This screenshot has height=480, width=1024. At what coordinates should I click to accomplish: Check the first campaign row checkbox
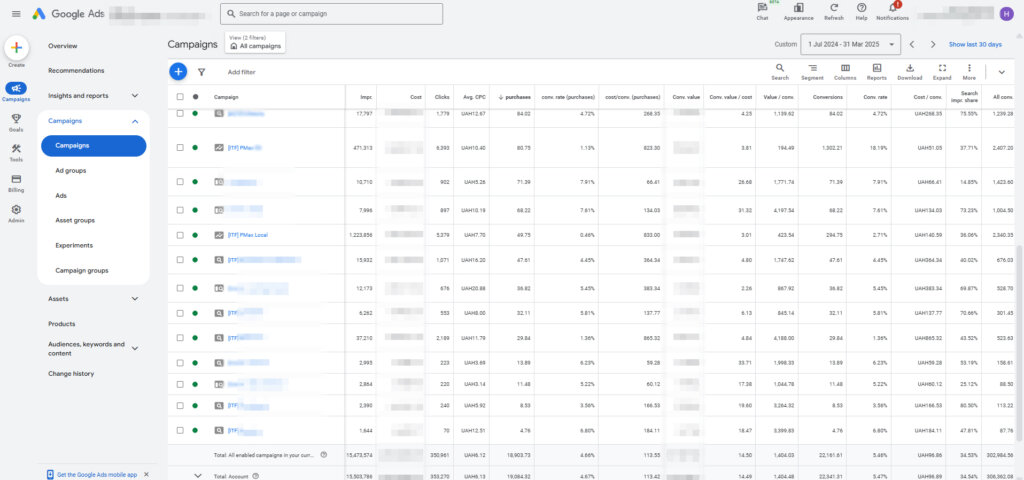click(180, 114)
